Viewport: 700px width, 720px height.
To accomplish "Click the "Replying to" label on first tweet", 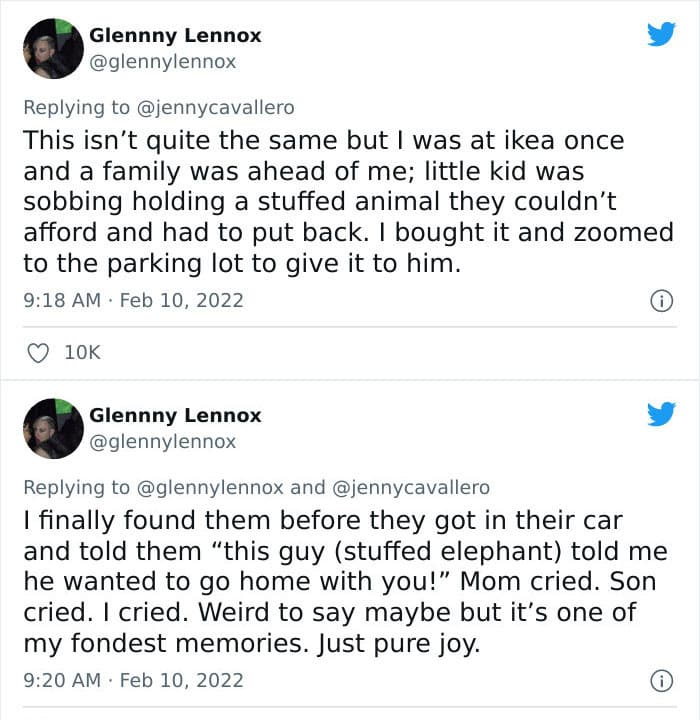I will pyautogui.click(x=76, y=108).
